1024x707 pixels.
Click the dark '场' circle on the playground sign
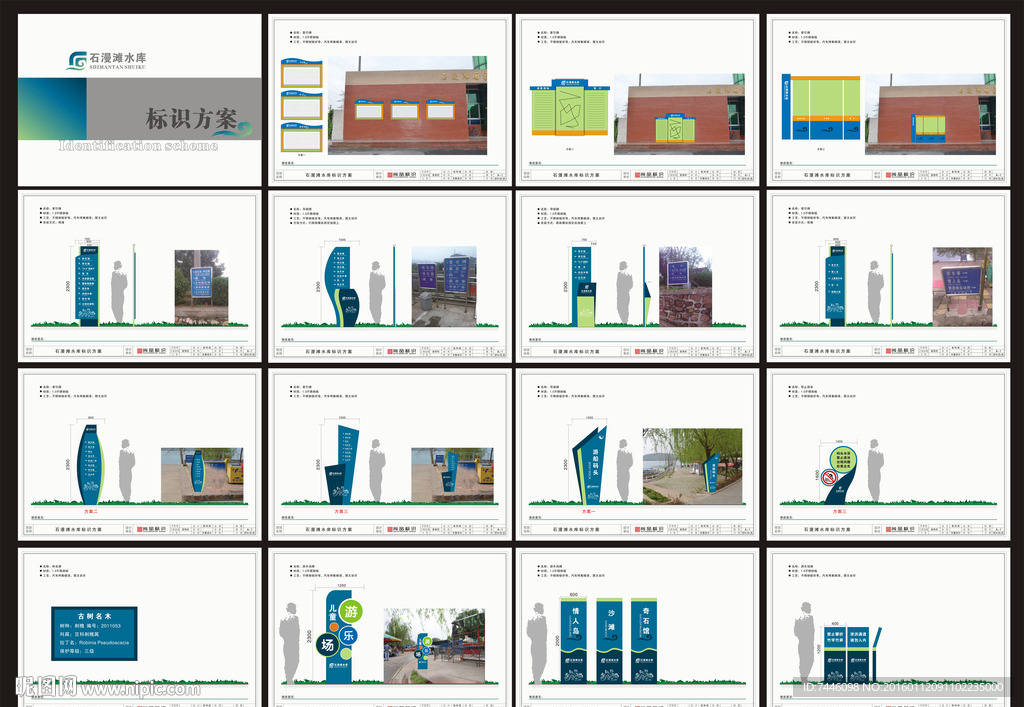click(327, 645)
